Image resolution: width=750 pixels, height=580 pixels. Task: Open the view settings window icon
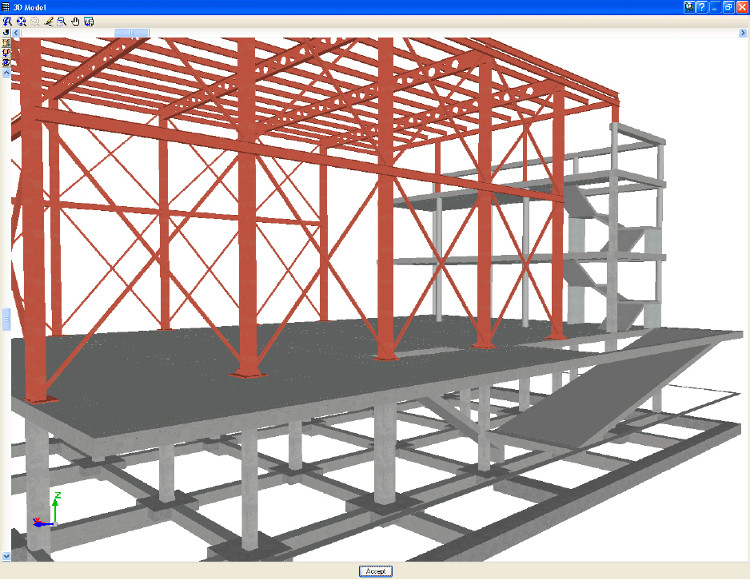(x=89, y=20)
